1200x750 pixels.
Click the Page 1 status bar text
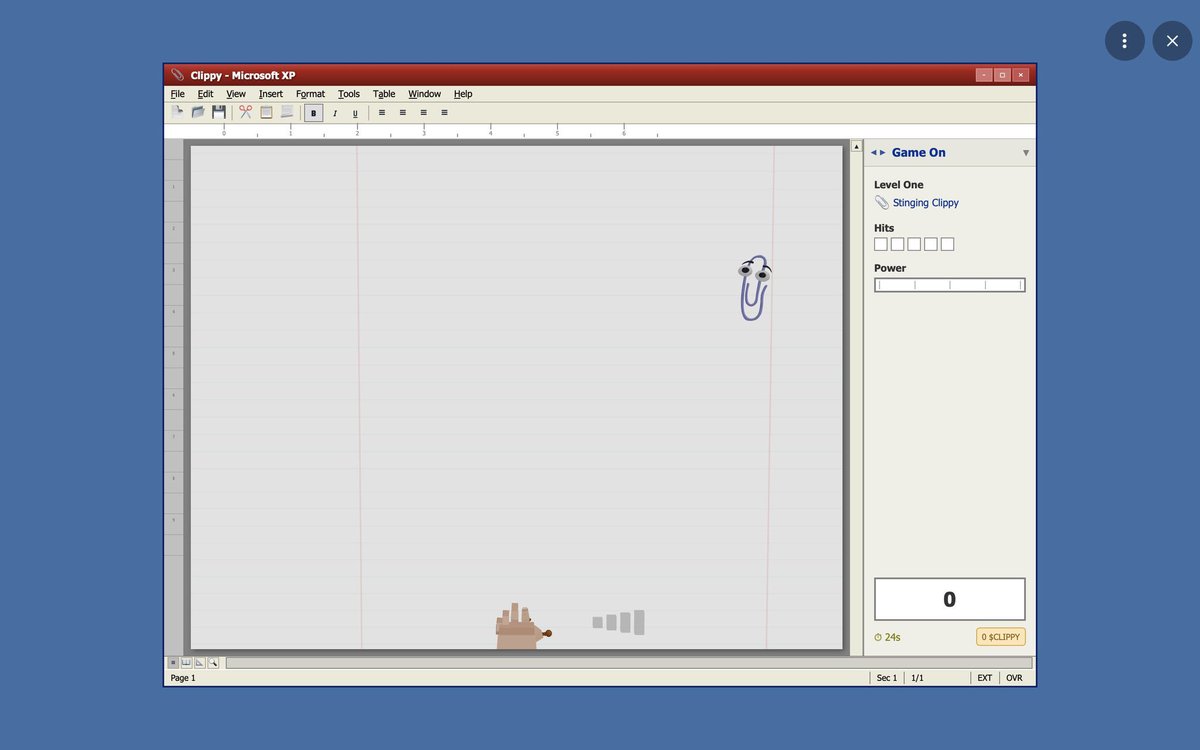[183, 678]
